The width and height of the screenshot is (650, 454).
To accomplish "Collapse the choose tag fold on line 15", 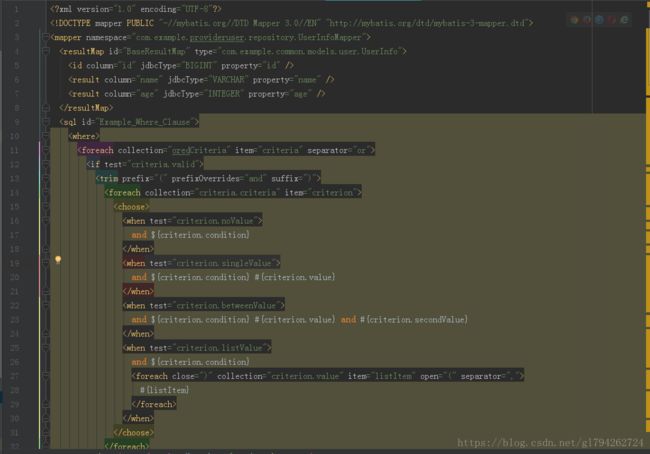I will (46, 206).
